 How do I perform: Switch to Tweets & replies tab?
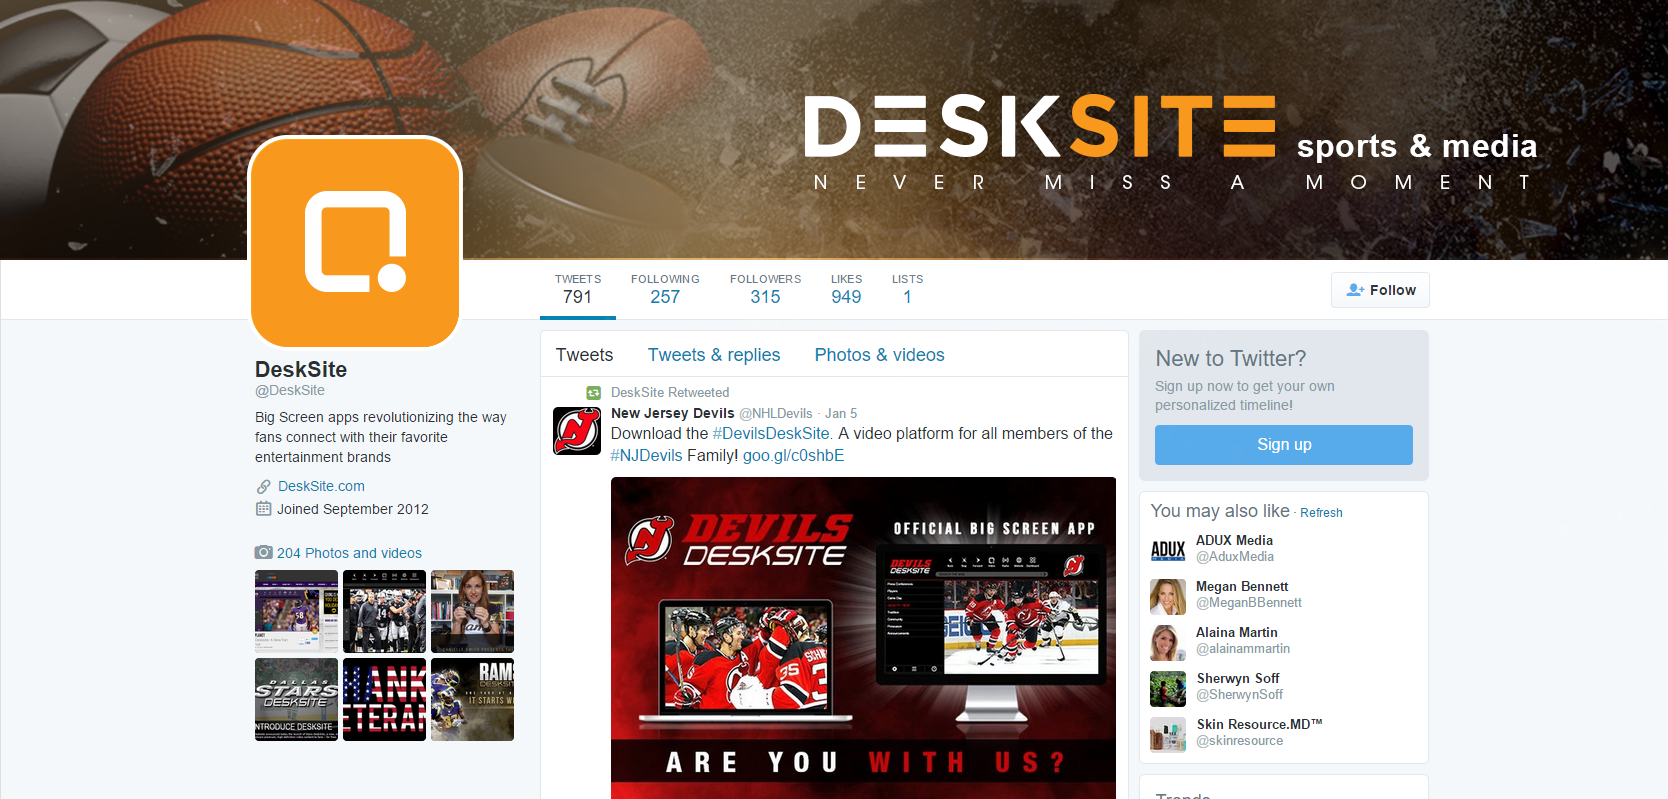(714, 355)
